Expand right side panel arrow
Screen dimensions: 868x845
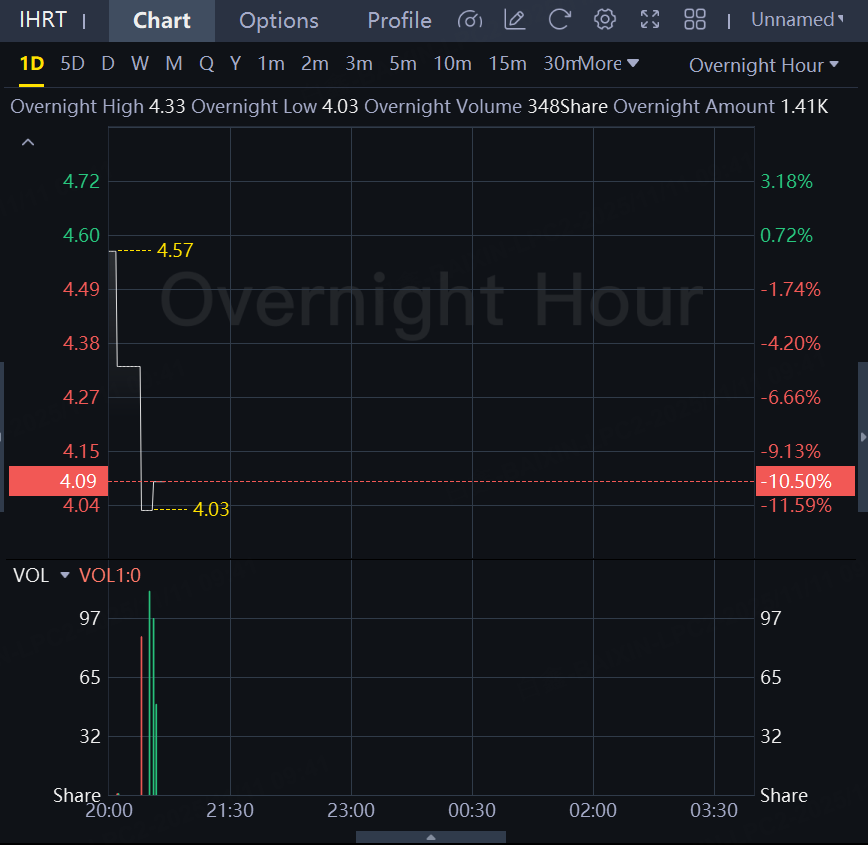tap(862, 437)
